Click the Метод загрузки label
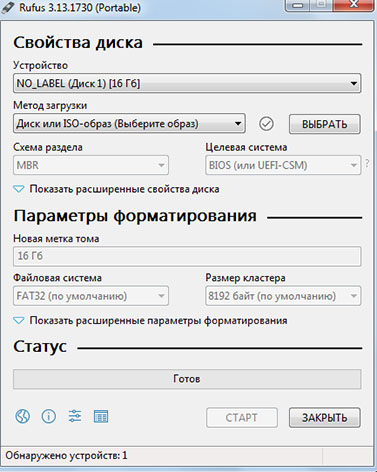The width and height of the screenshot is (377, 472). 50,106
